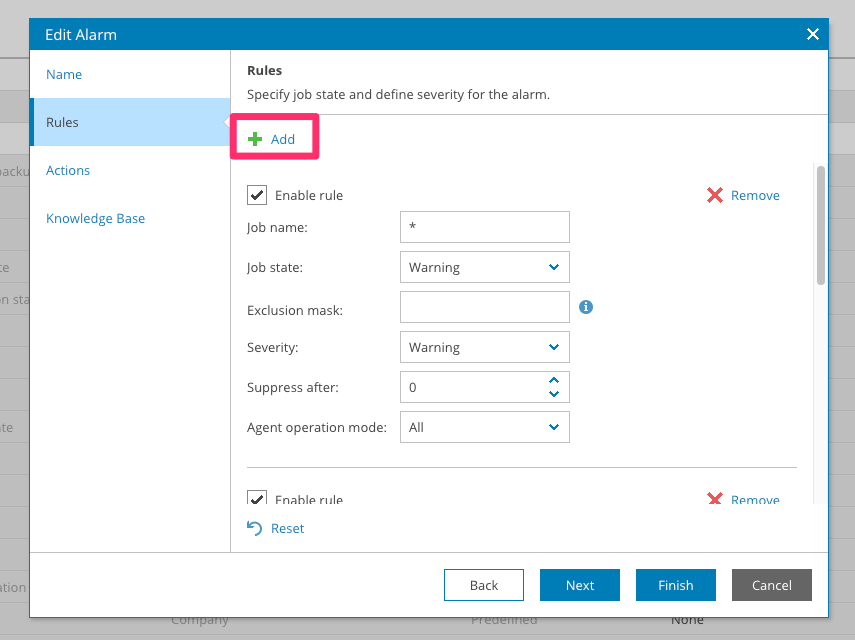Open the Agent operation mode dropdown

coord(484,427)
